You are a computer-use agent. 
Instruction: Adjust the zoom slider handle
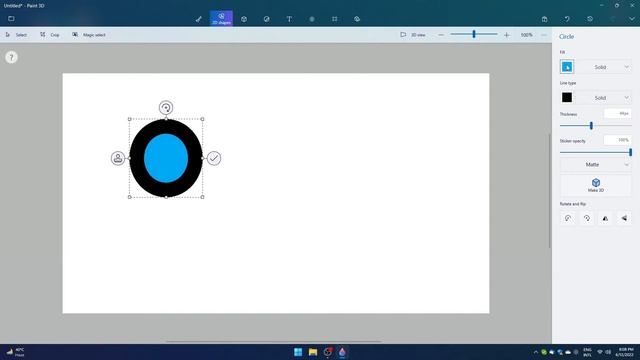pos(474,34)
